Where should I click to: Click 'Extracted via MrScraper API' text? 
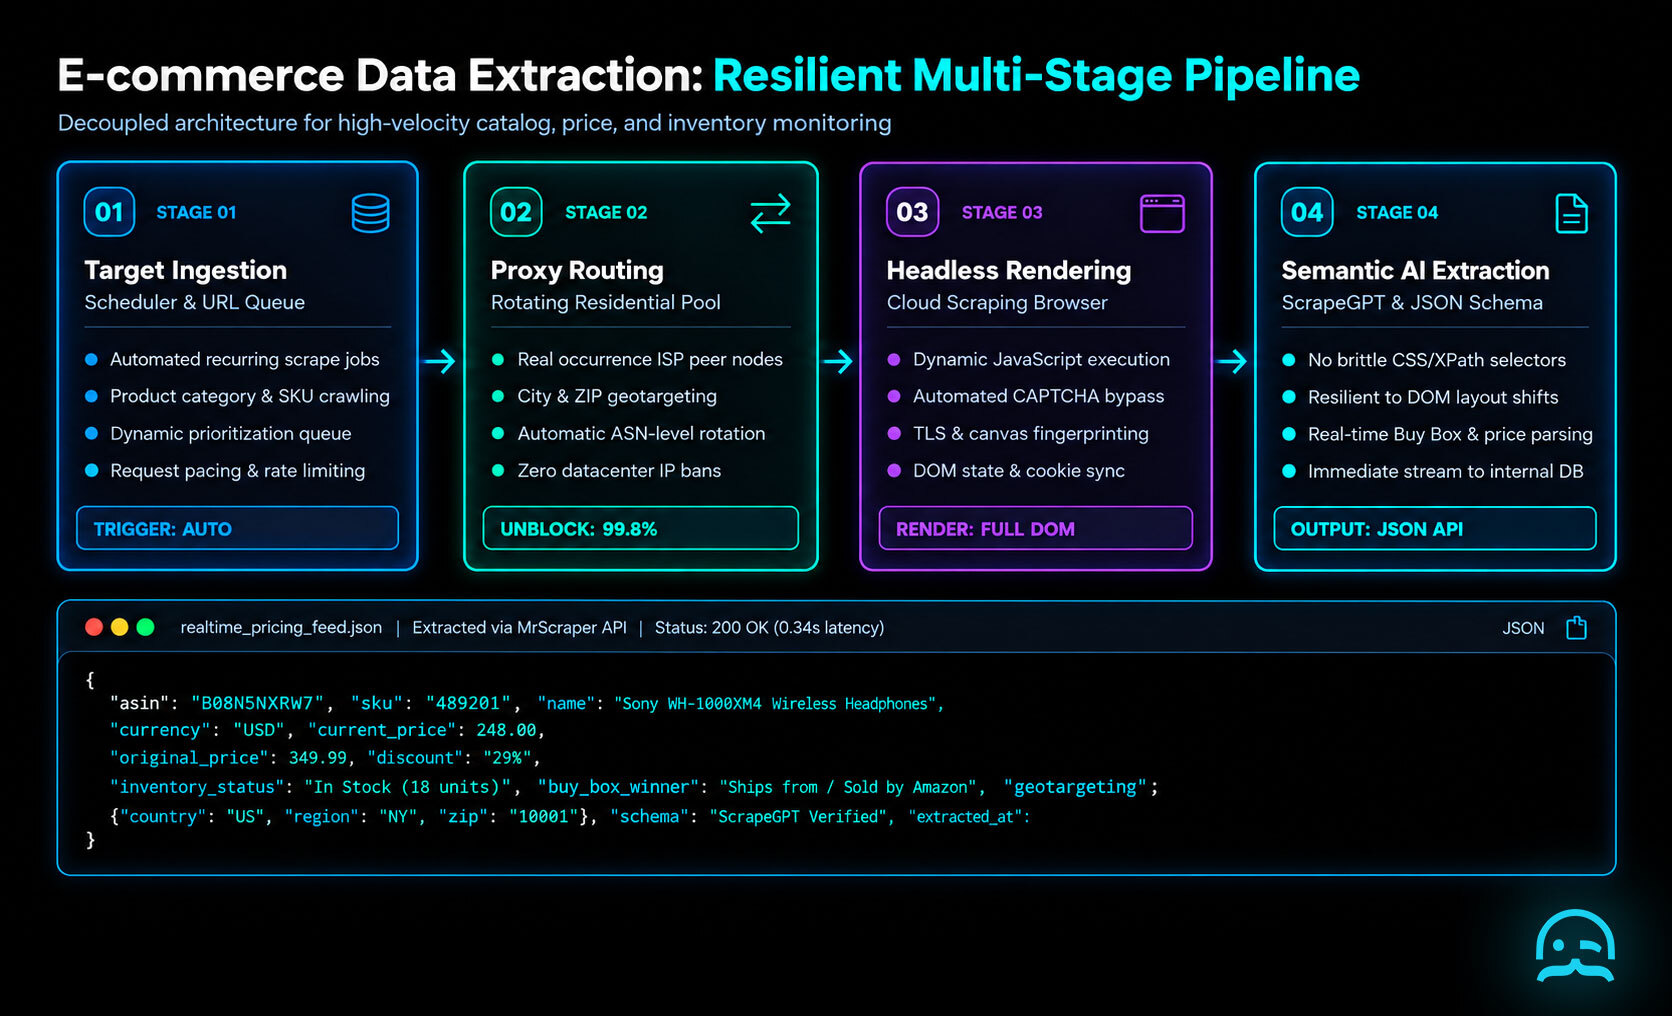[x=519, y=627]
